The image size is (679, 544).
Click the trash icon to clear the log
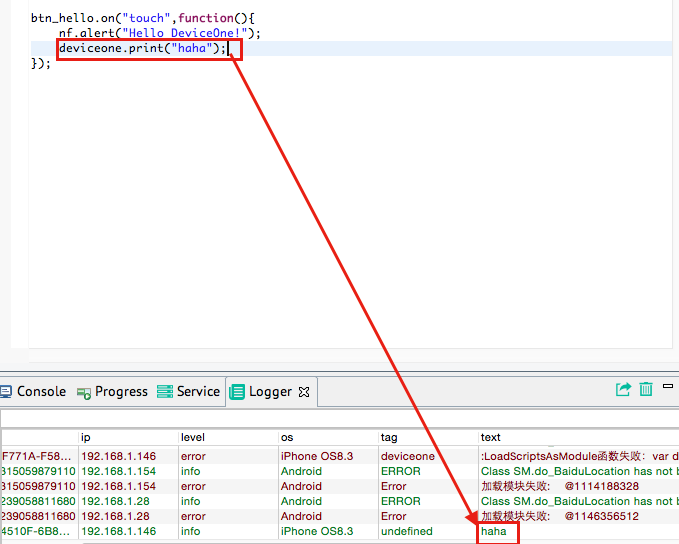tap(647, 390)
